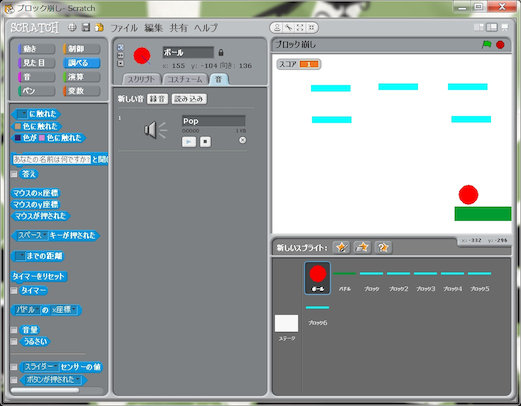Delete the Pop sound
This screenshot has height=406, width=521.
(x=243, y=140)
